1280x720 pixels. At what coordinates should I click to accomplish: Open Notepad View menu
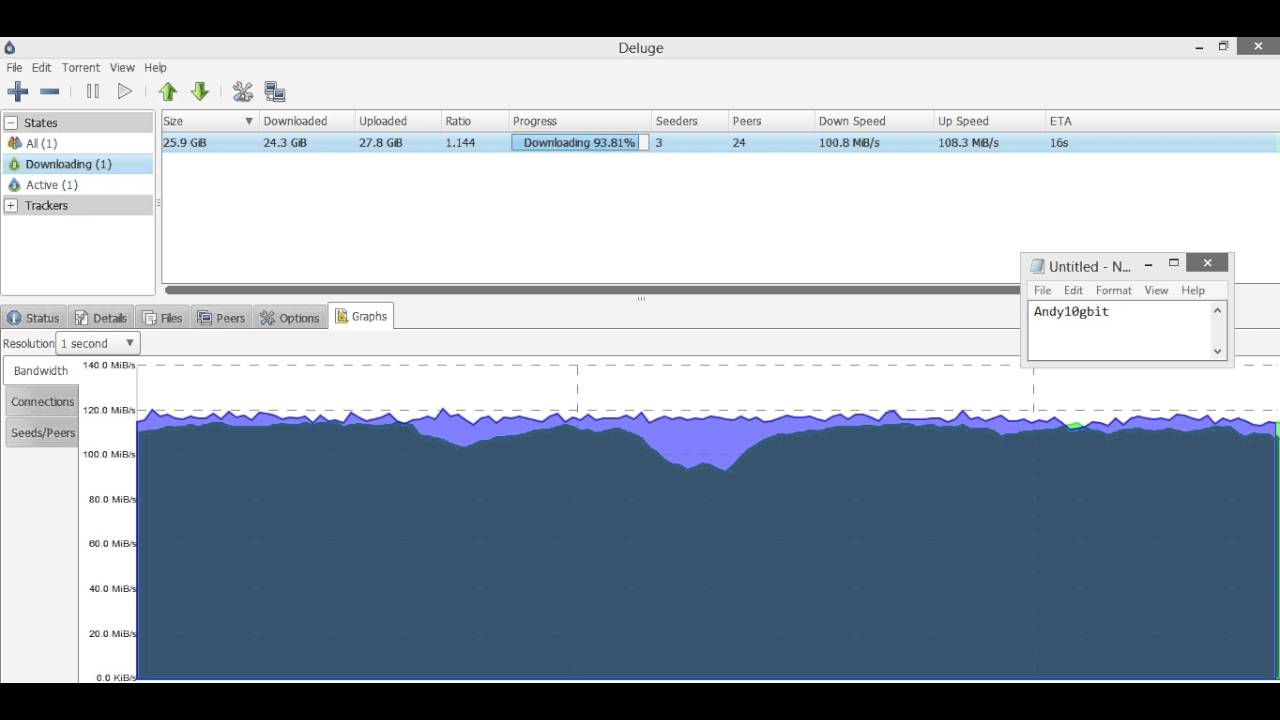click(x=1156, y=290)
